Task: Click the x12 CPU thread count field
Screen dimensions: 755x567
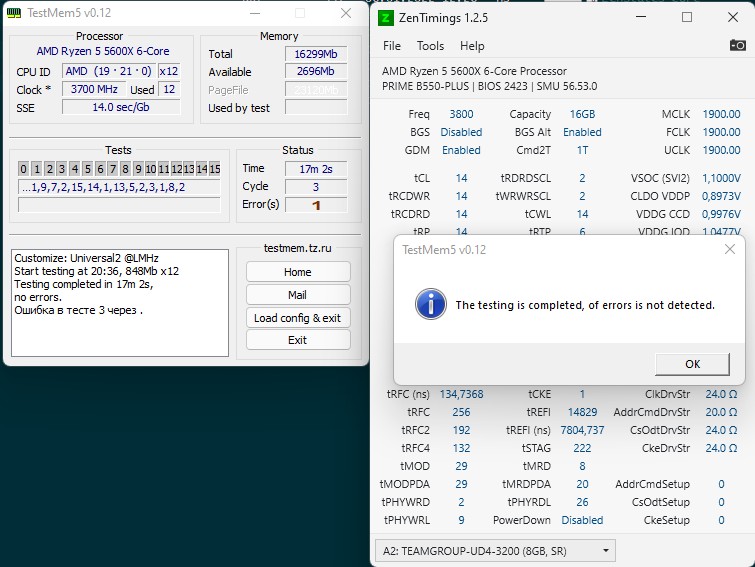Action: pos(169,71)
